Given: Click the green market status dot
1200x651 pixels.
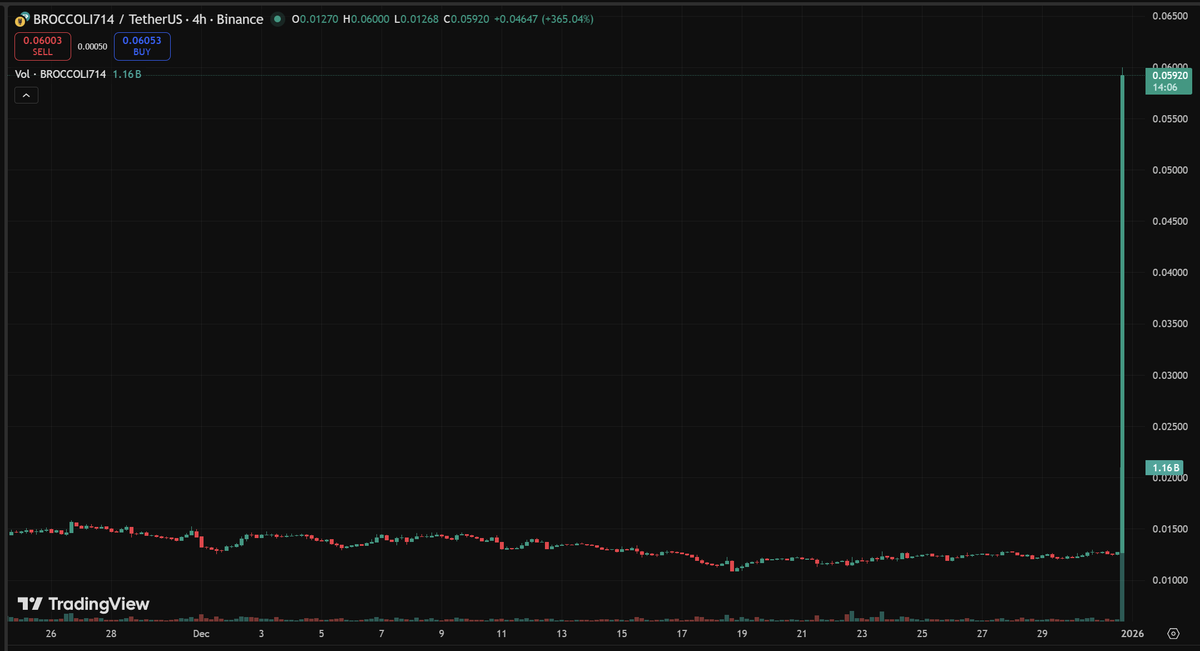Looking at the screenshot, I should click(277, 20).
